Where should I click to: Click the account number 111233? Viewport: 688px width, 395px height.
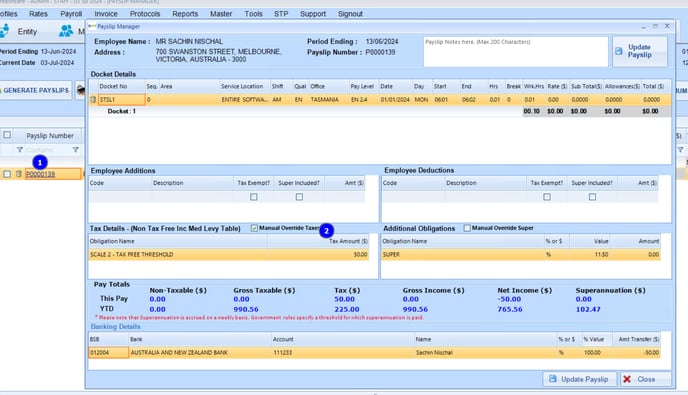282,352
